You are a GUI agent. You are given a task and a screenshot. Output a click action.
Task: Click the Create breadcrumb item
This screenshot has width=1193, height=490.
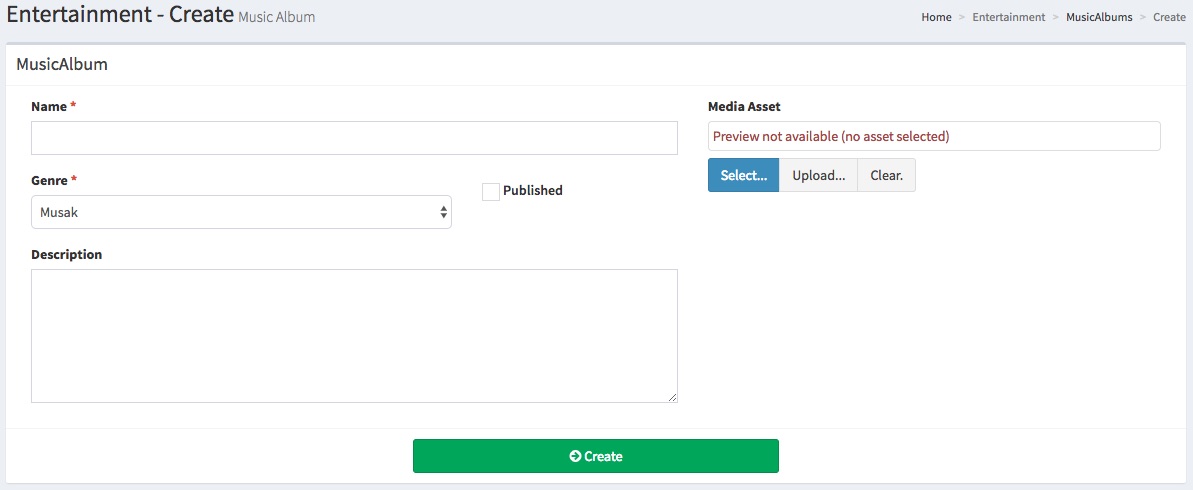tap(1169, 17)
